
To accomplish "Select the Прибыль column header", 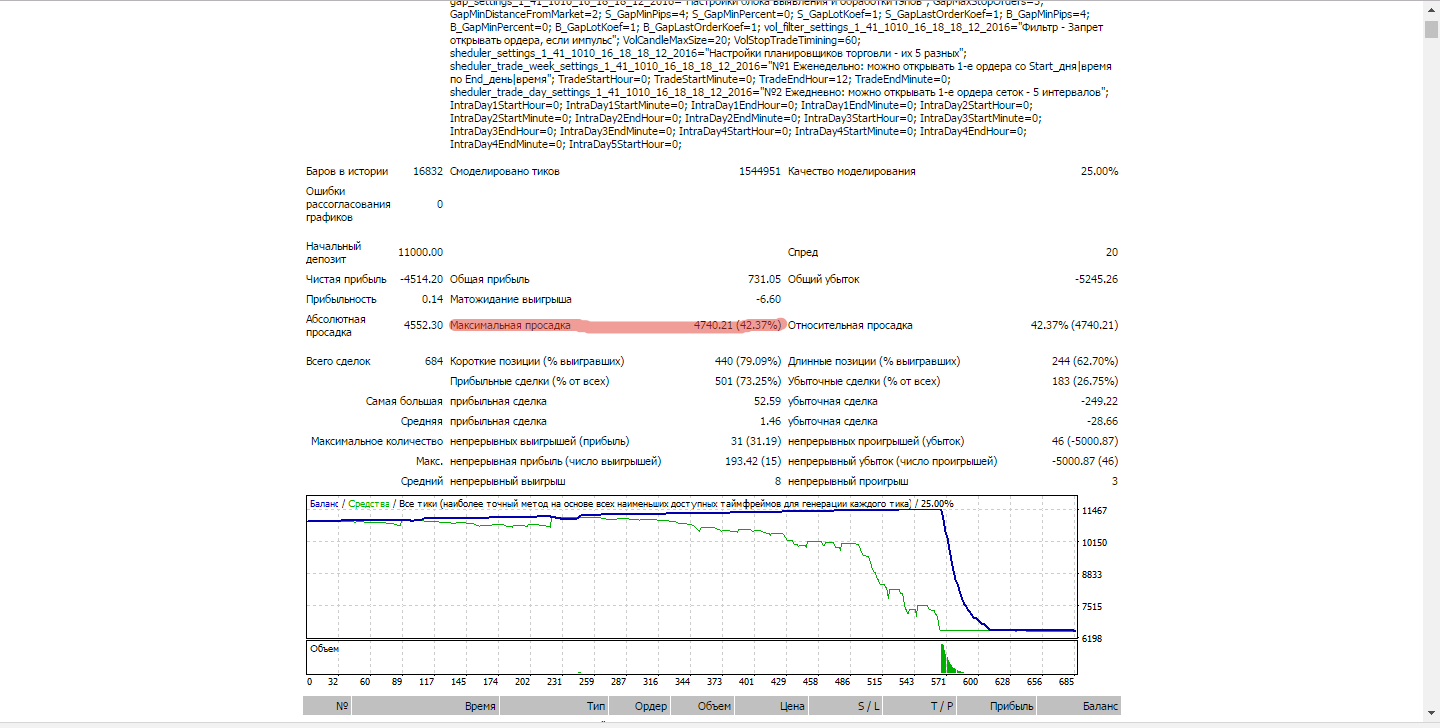I will point(997,706).
